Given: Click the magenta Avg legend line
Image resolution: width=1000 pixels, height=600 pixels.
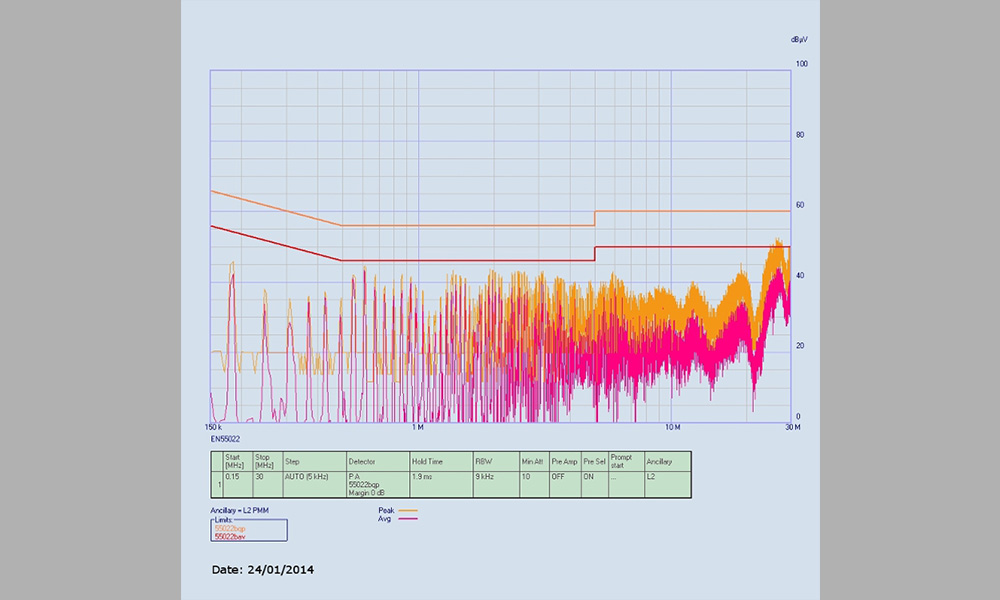Looking at the screenshot, I should [x=406, y=519].
